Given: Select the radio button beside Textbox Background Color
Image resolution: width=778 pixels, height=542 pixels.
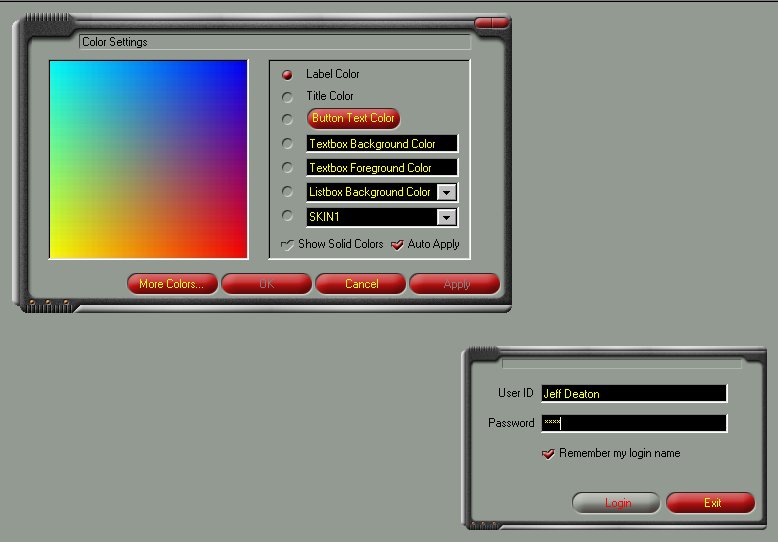Looking at the screenshot, I should (288, 144).
